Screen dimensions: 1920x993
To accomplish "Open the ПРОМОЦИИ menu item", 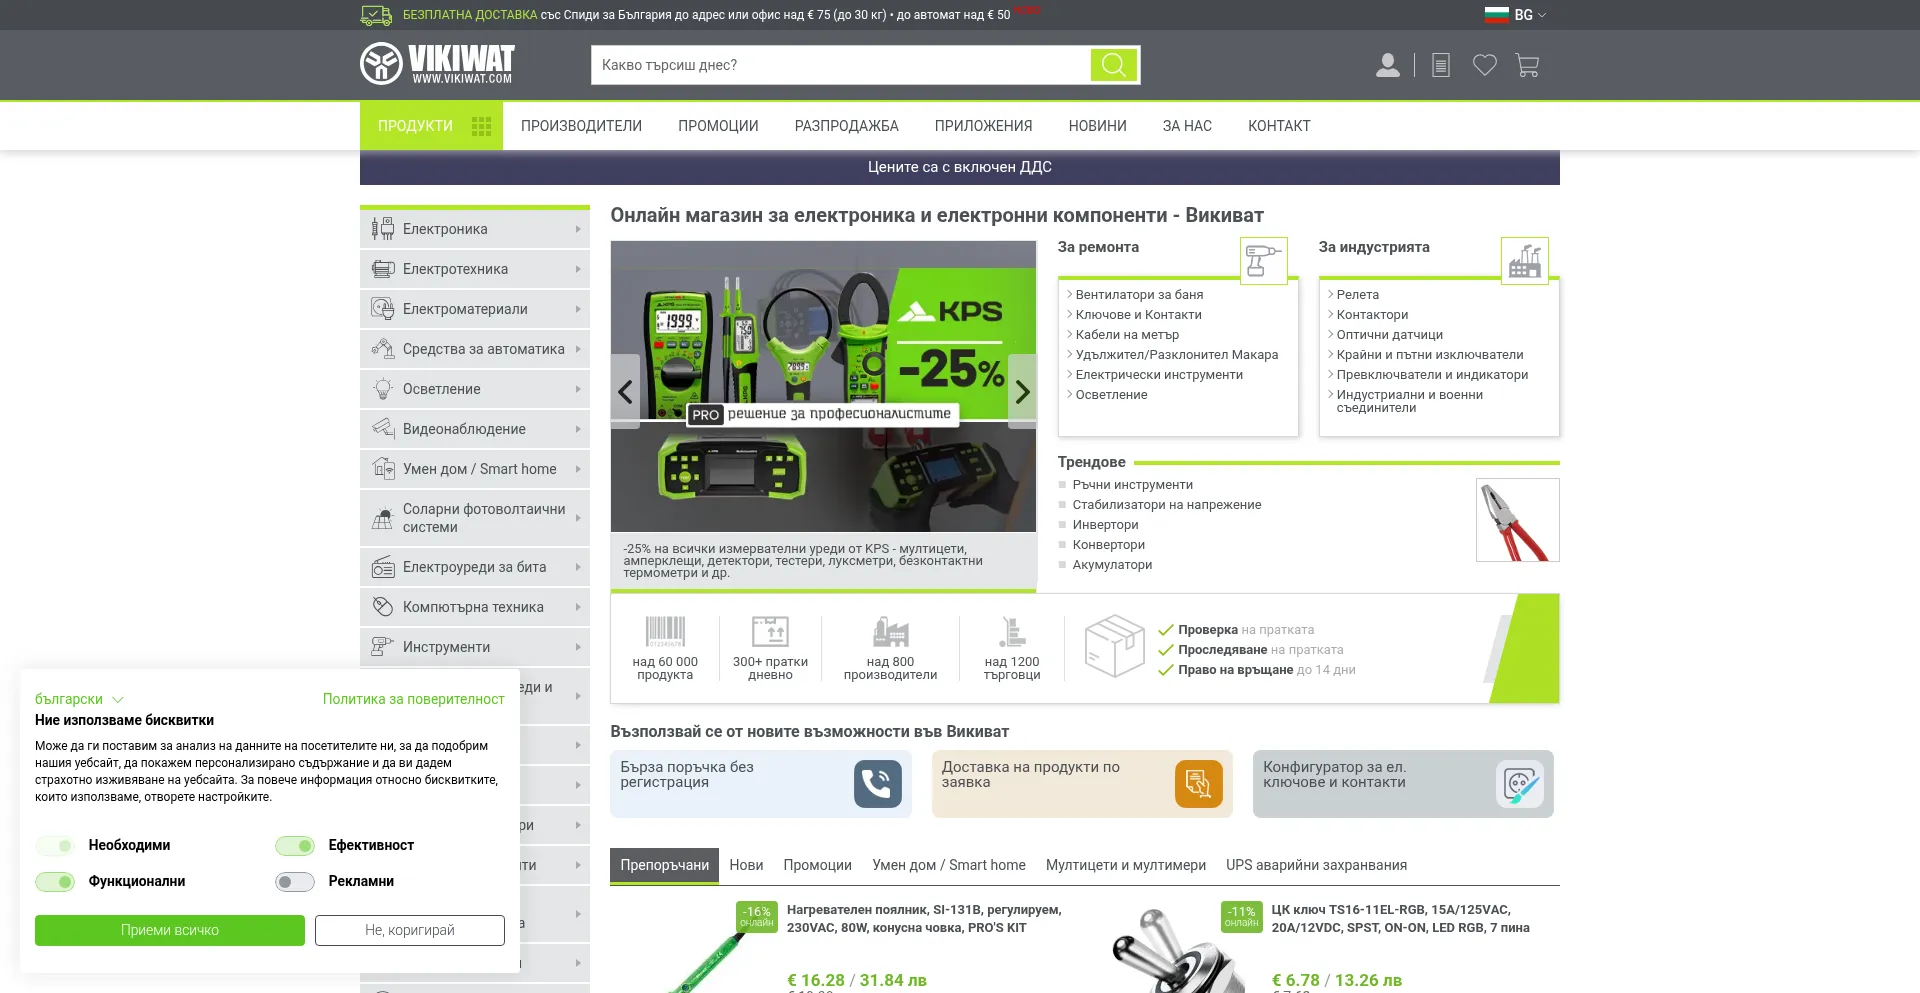I will (x=718, y=126).
